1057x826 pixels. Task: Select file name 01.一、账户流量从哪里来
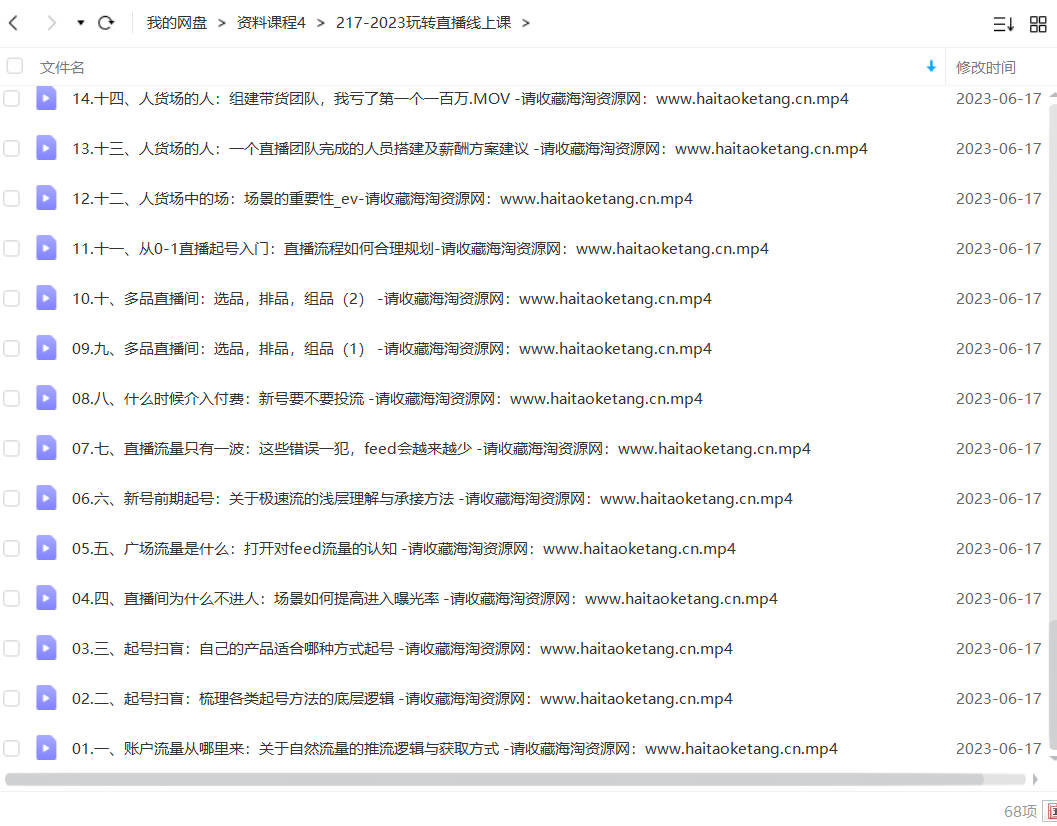(455, 748)
